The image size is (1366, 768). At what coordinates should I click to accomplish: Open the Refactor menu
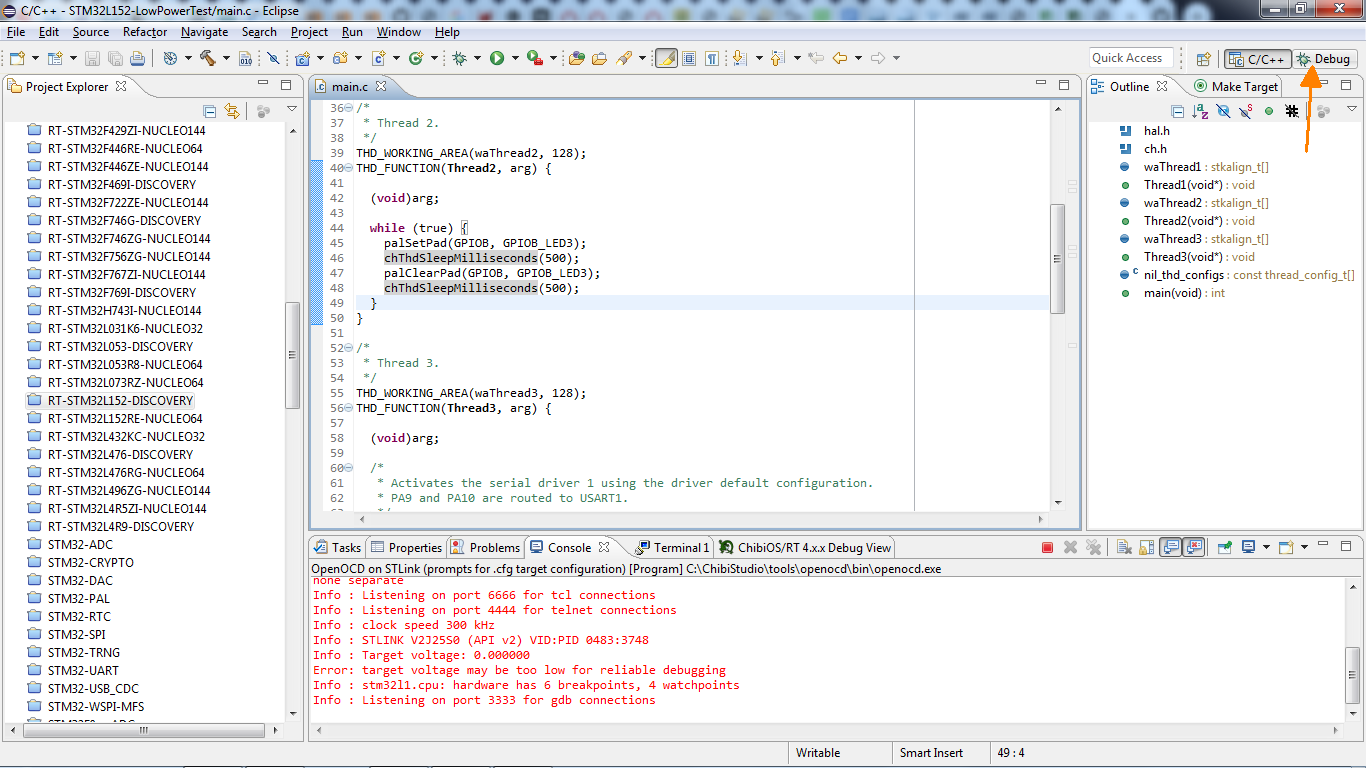145,32
